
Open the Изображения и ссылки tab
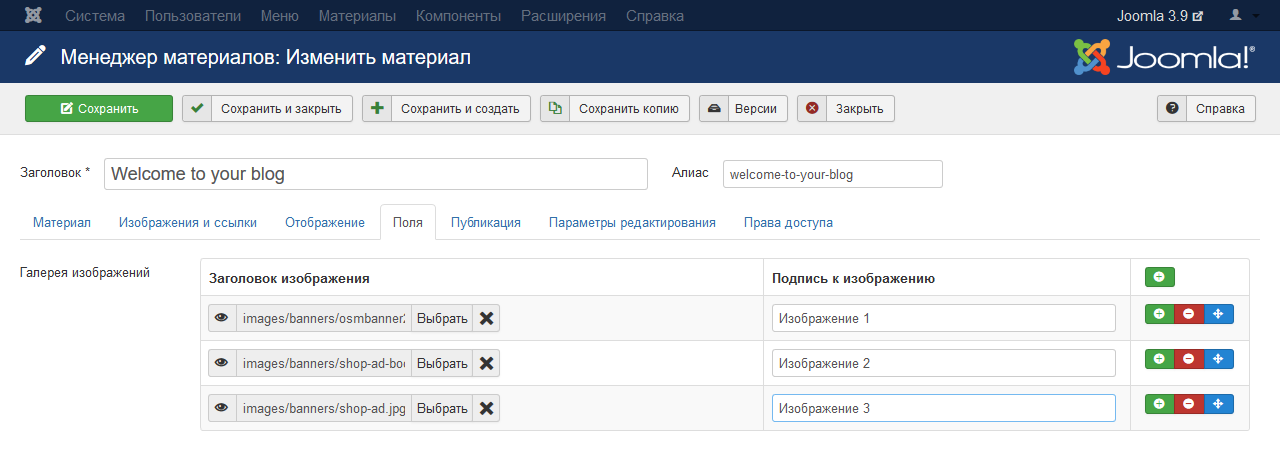[188, 222]
